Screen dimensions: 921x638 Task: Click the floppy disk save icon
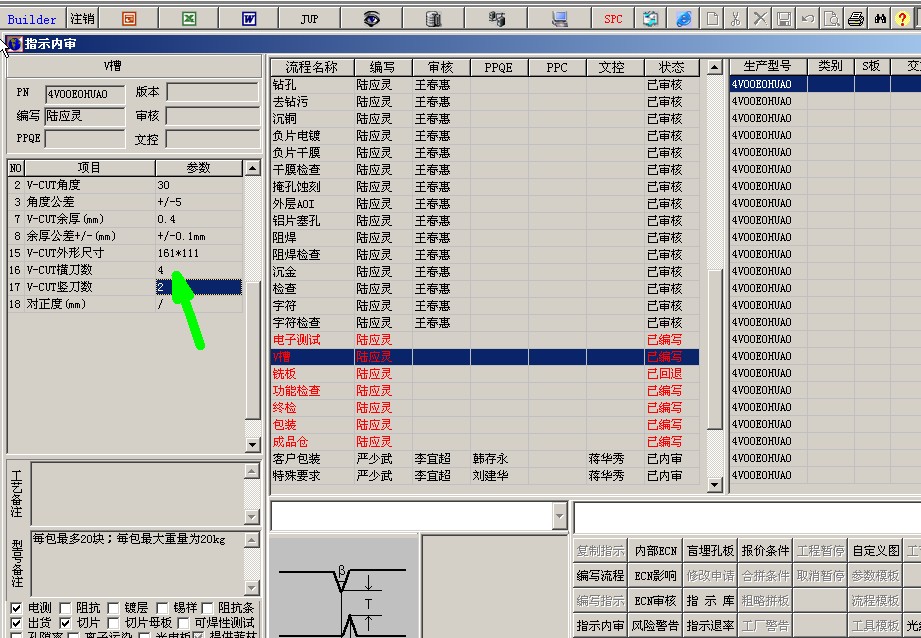click(784, 19)
